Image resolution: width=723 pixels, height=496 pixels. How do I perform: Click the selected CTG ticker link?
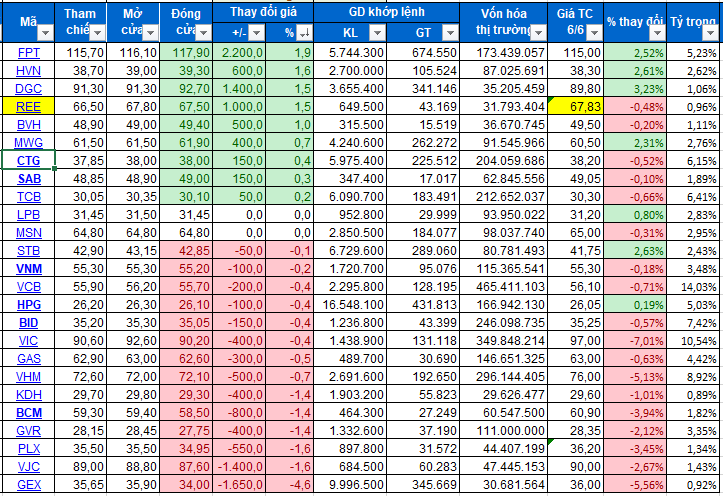pyautogui.click(x=29, y=161)
